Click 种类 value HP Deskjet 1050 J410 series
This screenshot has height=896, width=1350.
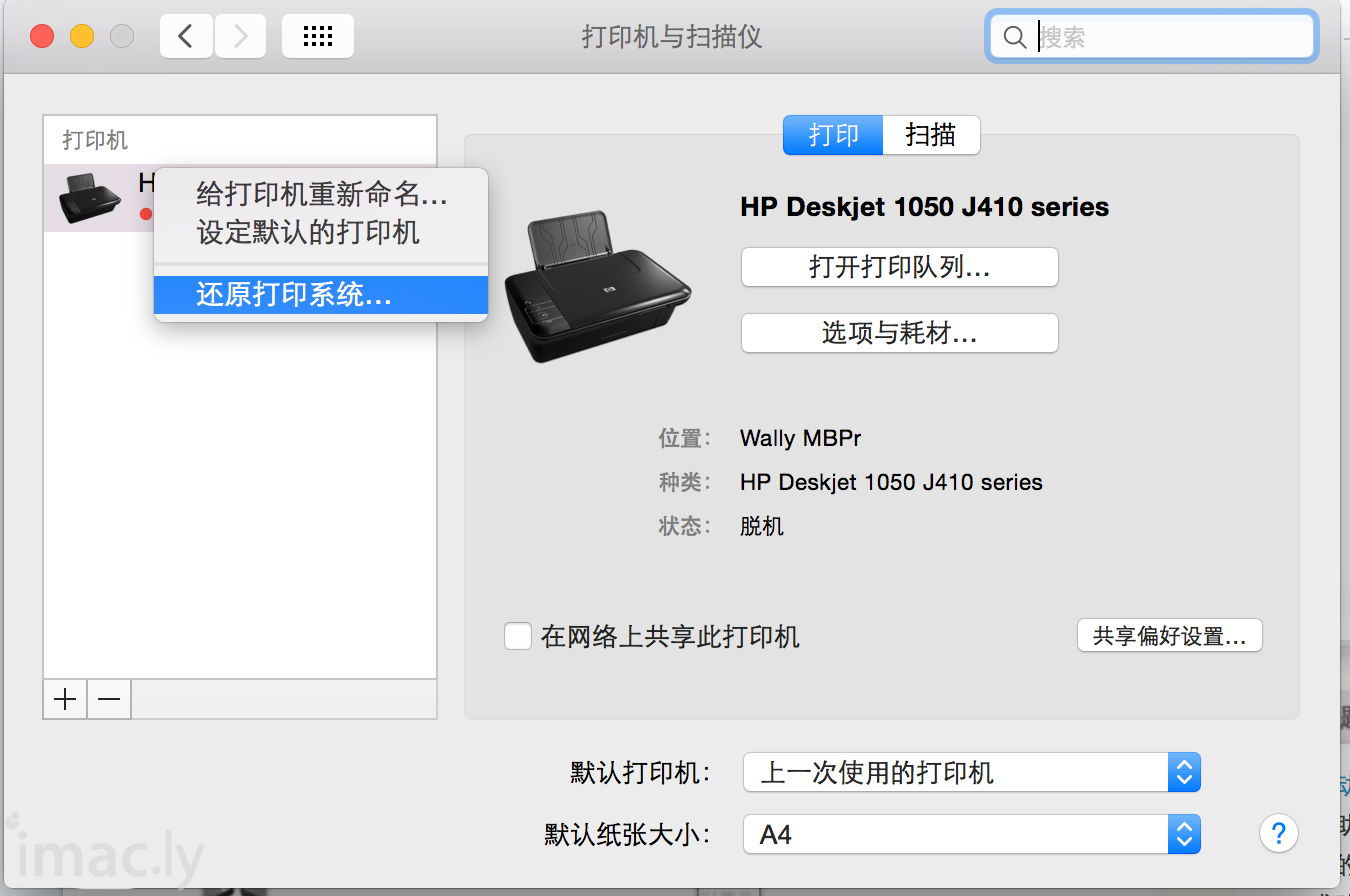(x=891, y=482)
